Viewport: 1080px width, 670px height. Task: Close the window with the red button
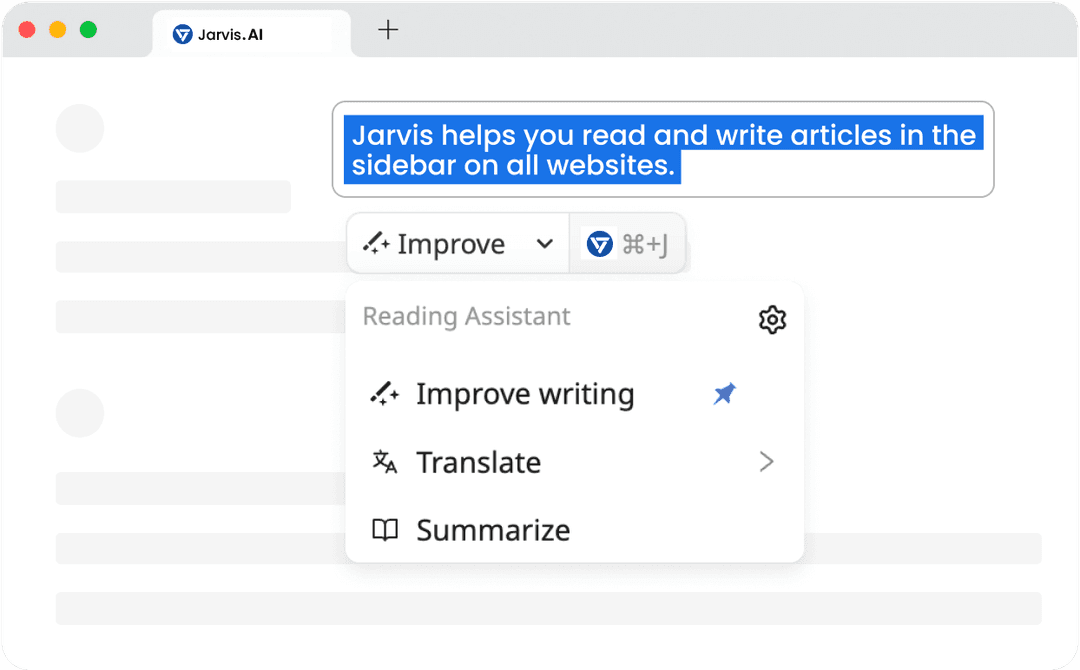pos(27,30)
